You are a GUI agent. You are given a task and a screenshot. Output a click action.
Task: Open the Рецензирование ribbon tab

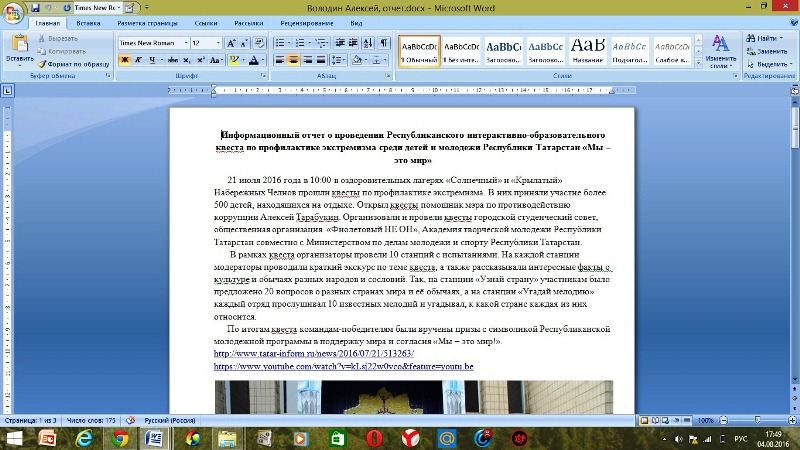coord(307,22)
